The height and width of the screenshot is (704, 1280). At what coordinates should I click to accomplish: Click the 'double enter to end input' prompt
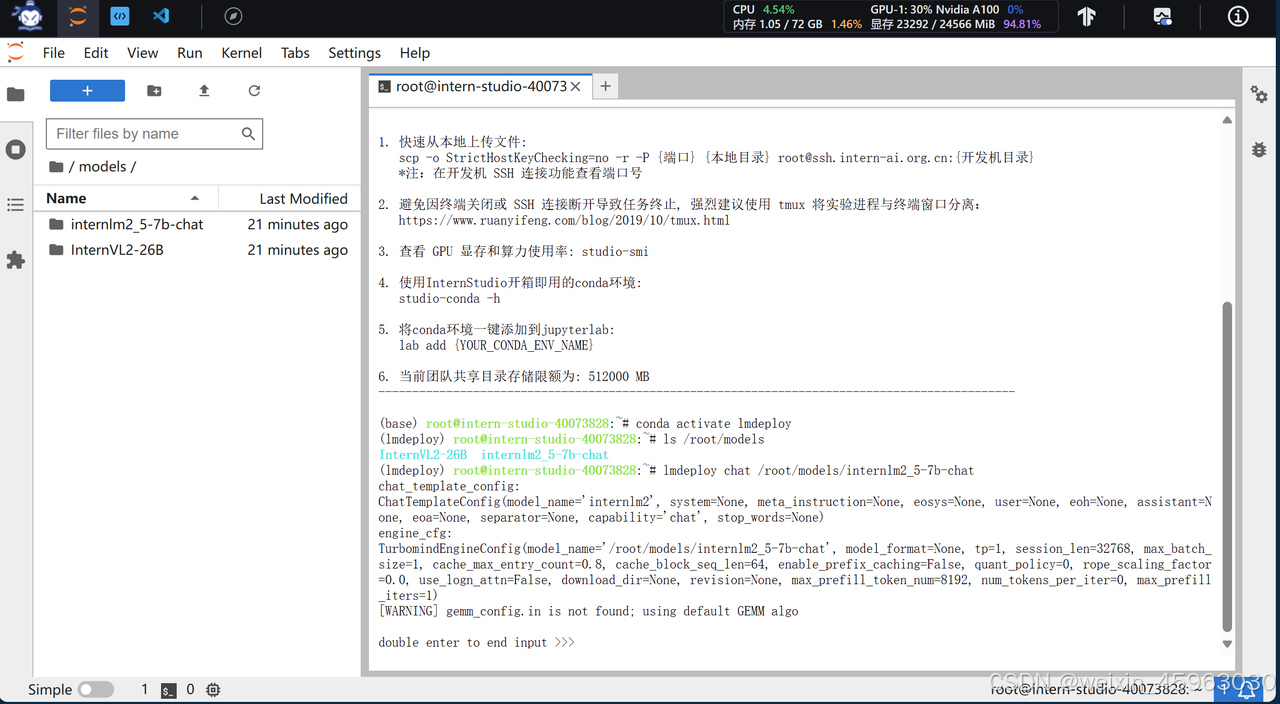click(476, 642)
